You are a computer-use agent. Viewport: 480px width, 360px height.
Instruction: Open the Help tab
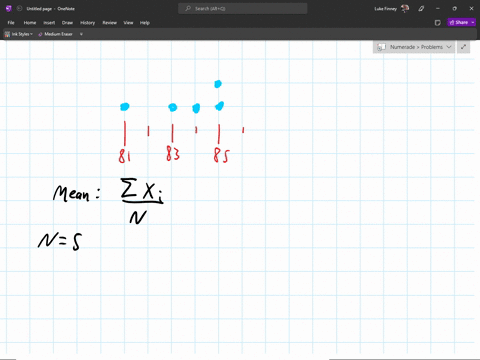(x=145, y=23)
